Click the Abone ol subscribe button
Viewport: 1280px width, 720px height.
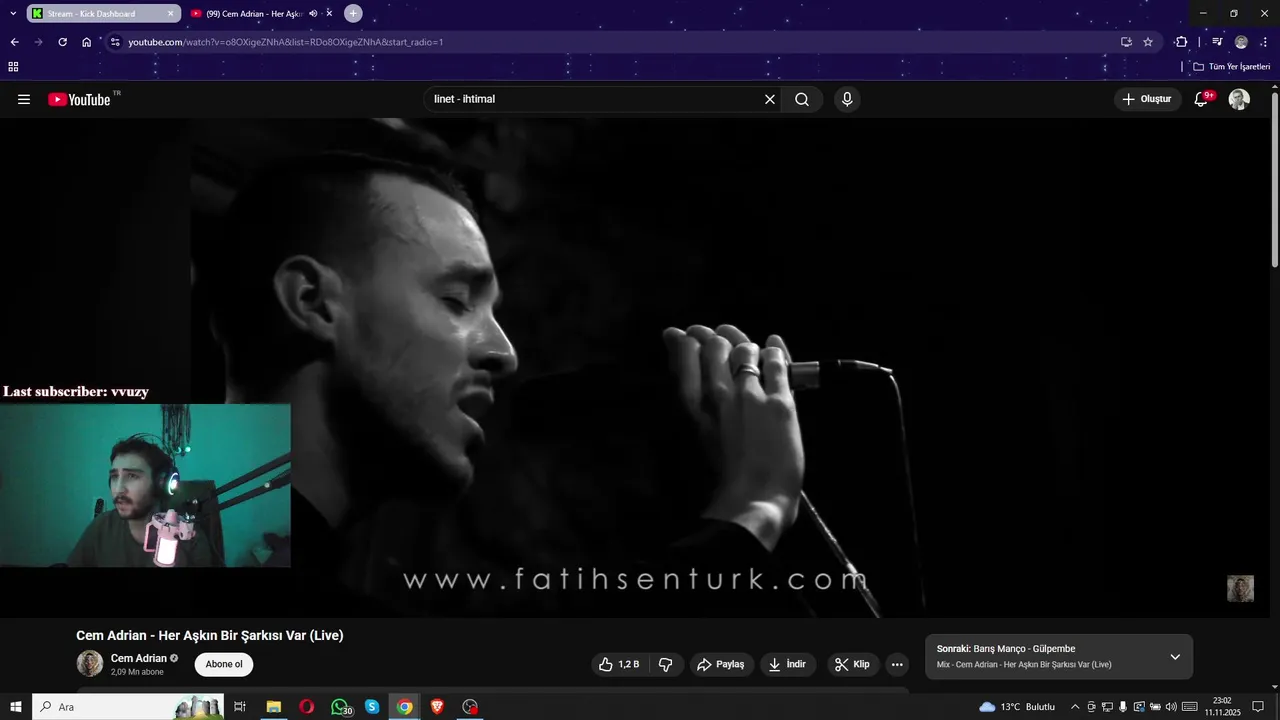(x=224, y=664)
